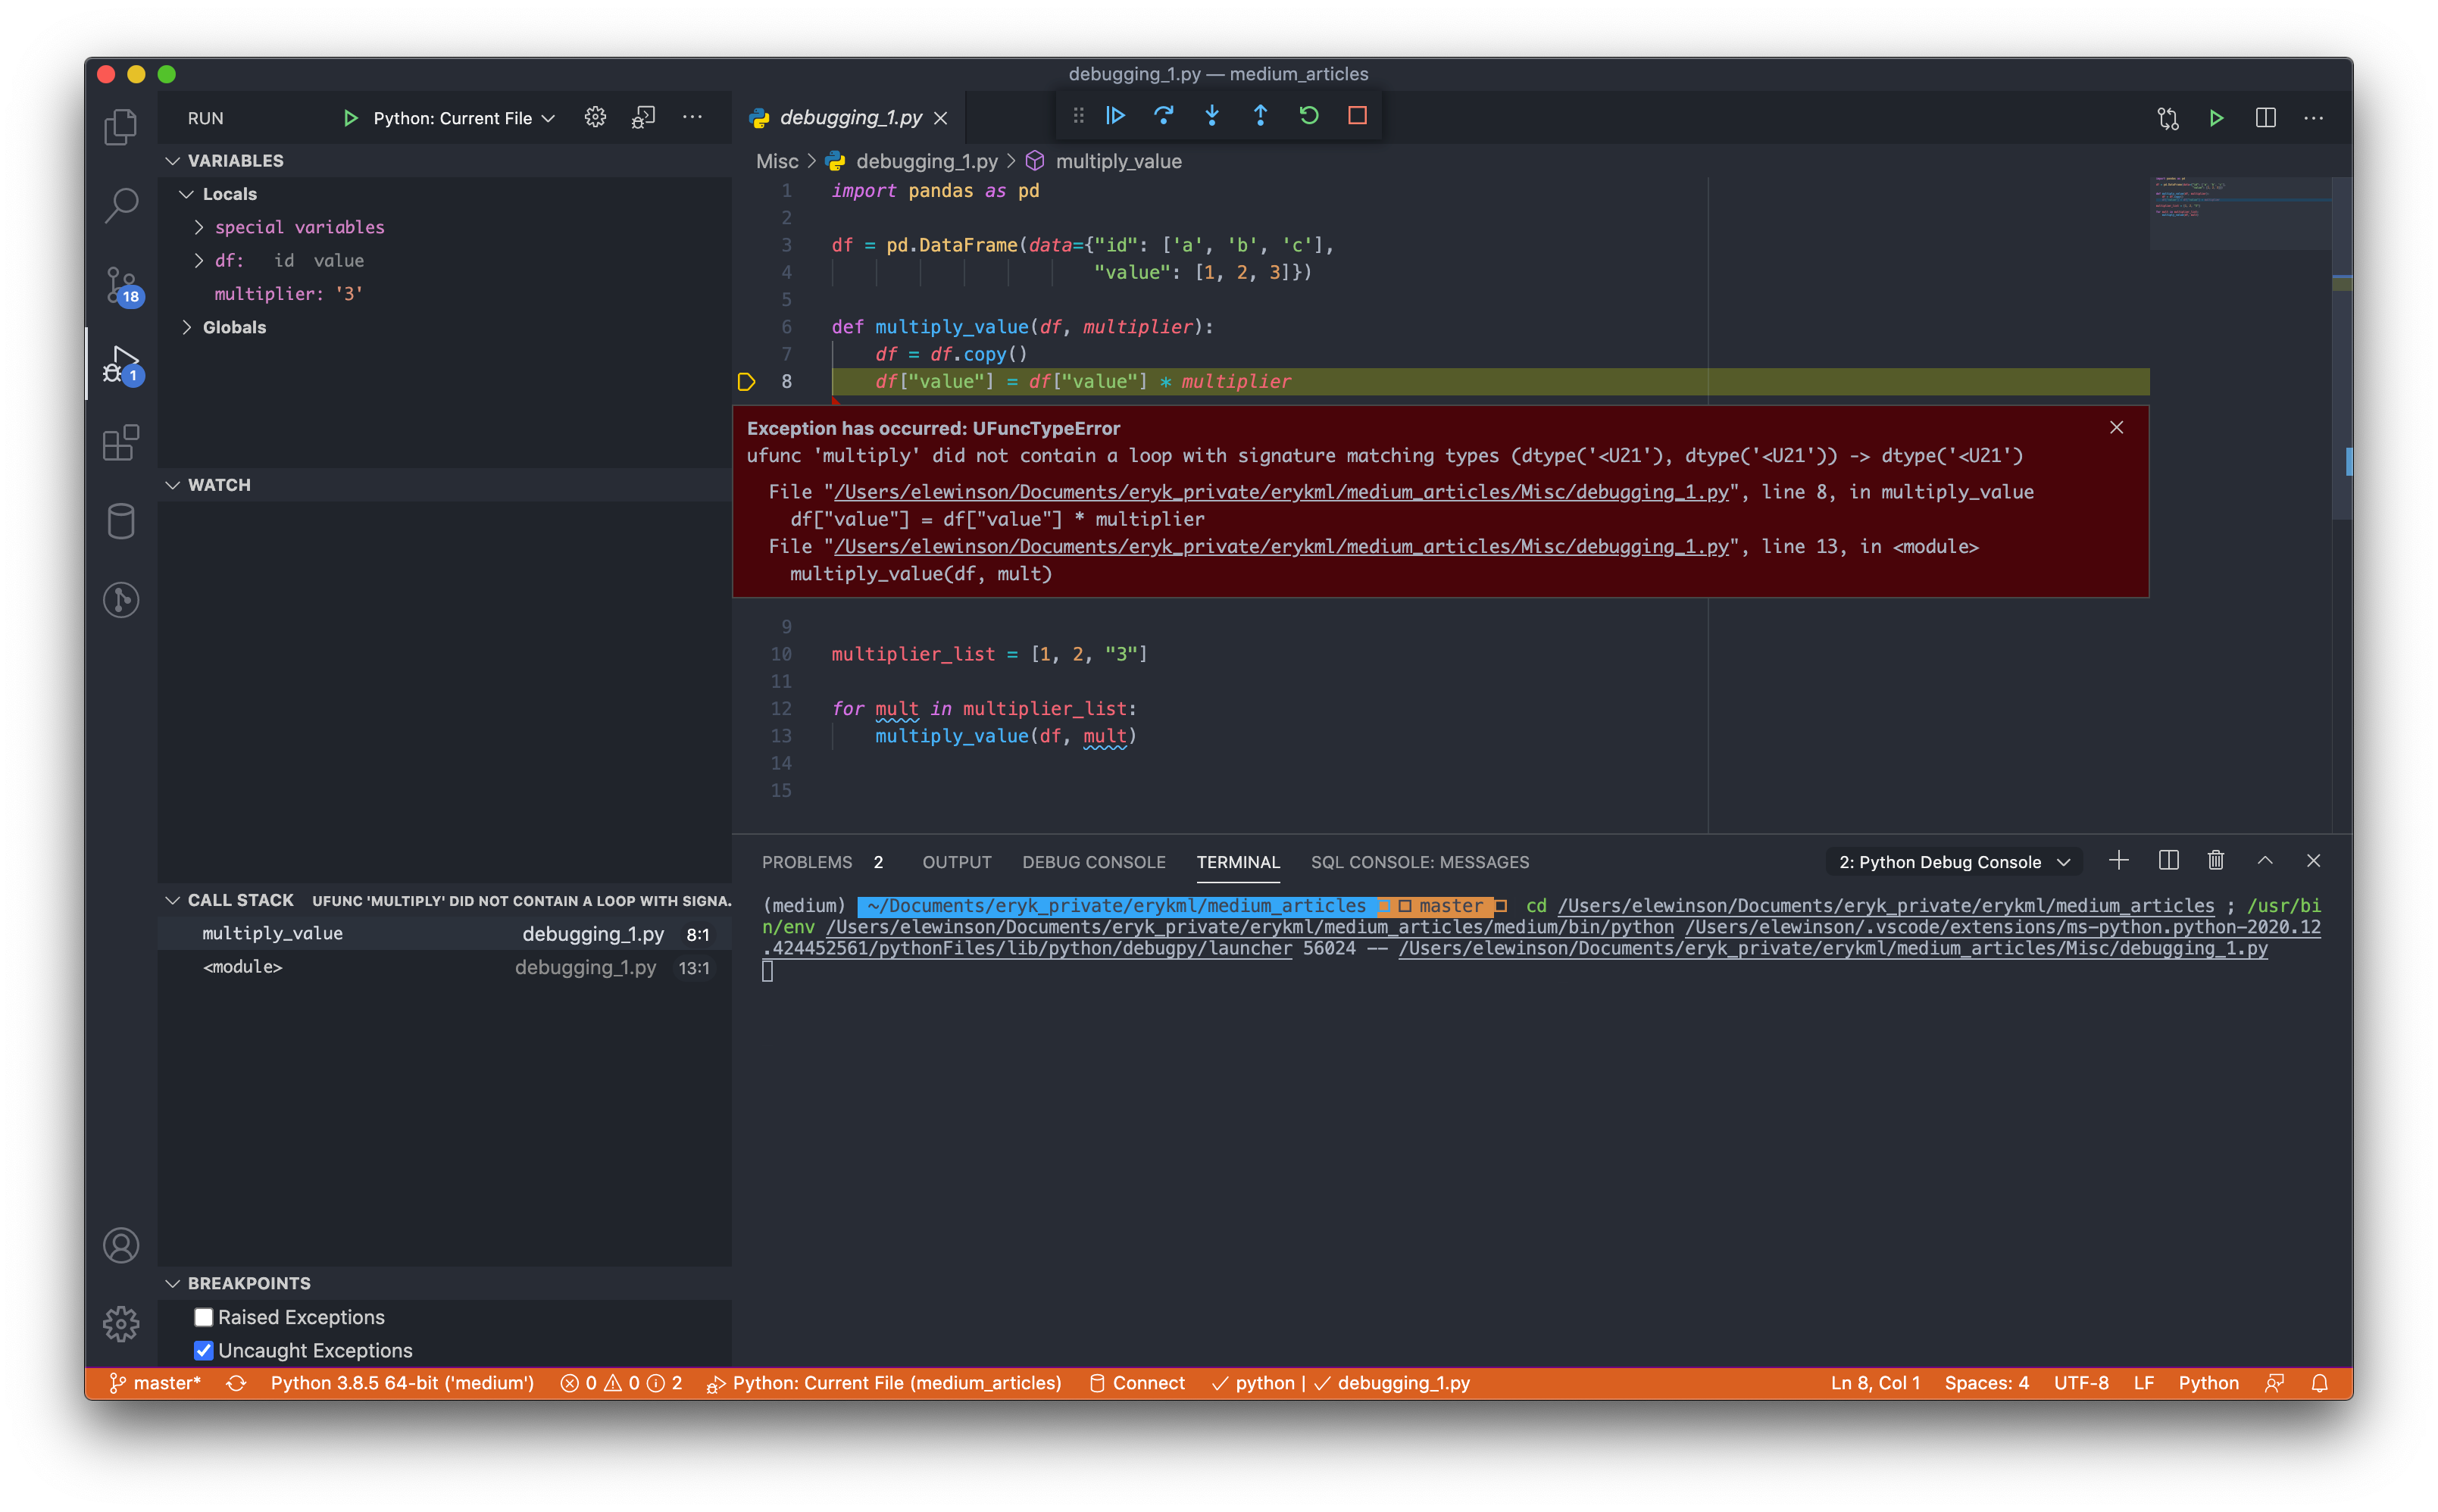Click the debug Step Over icon

[1163, 116]
